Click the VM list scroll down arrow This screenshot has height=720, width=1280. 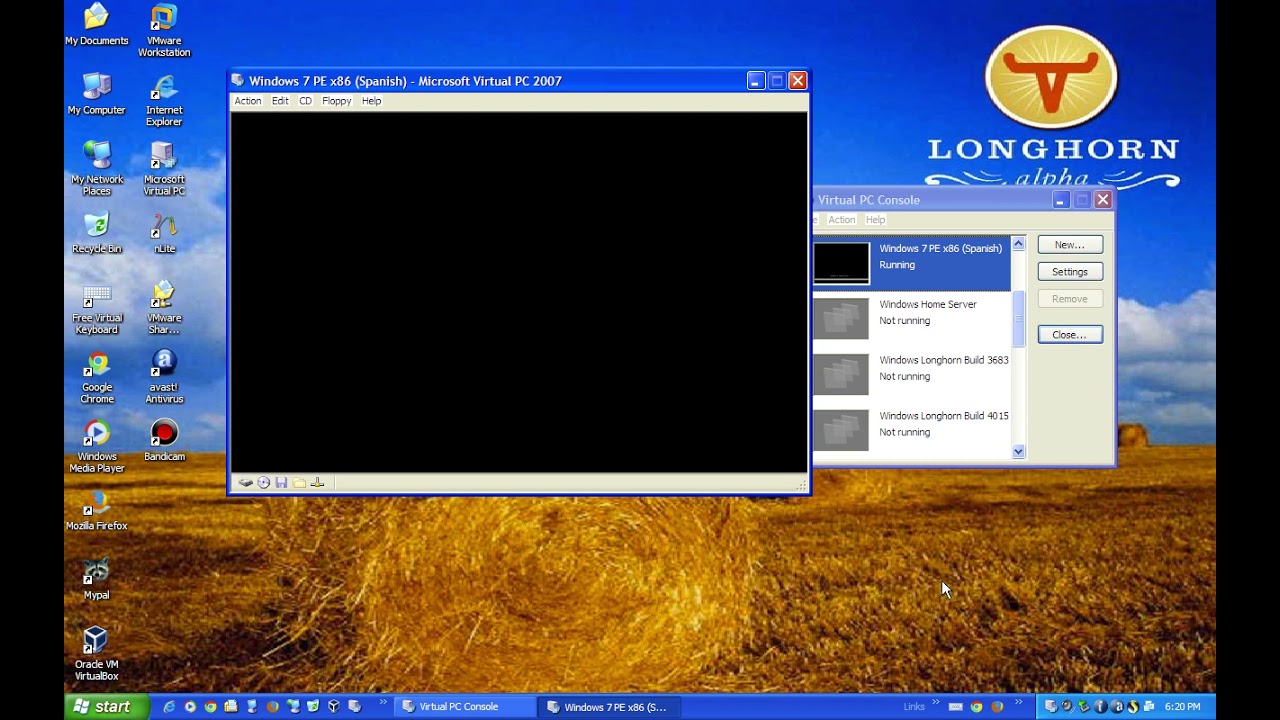click(1018, 452)
